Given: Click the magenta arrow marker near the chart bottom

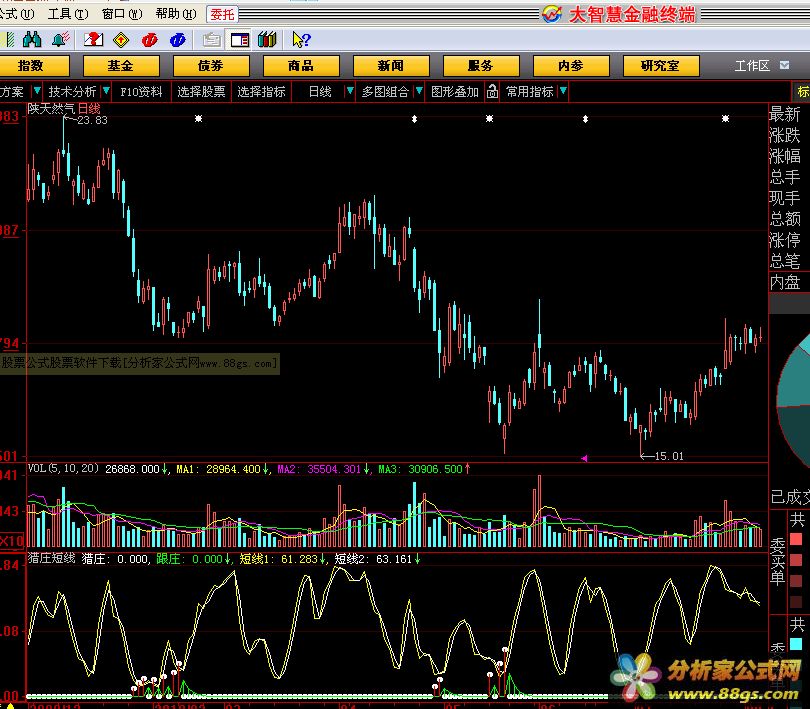Looking at the screenshot, I should pyautogui.click(x=584, y=458).
